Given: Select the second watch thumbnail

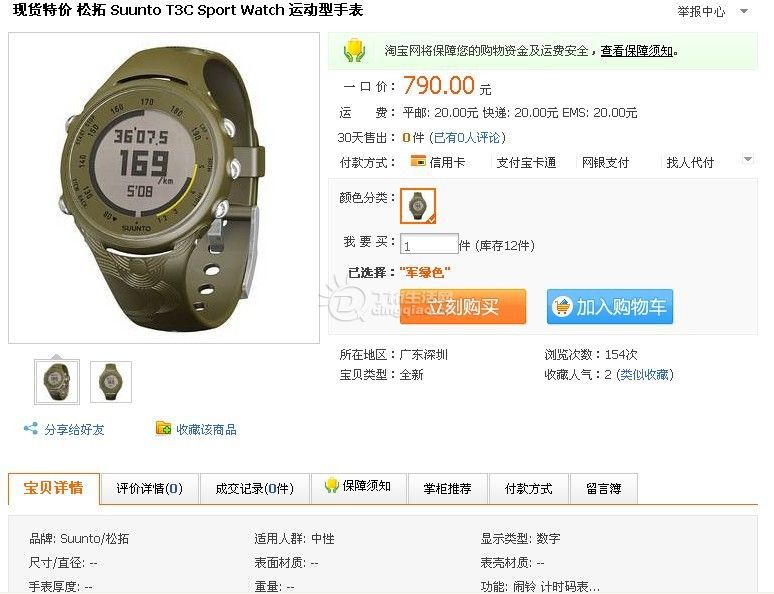Looking at the screenshot, I should pos(111,382).
